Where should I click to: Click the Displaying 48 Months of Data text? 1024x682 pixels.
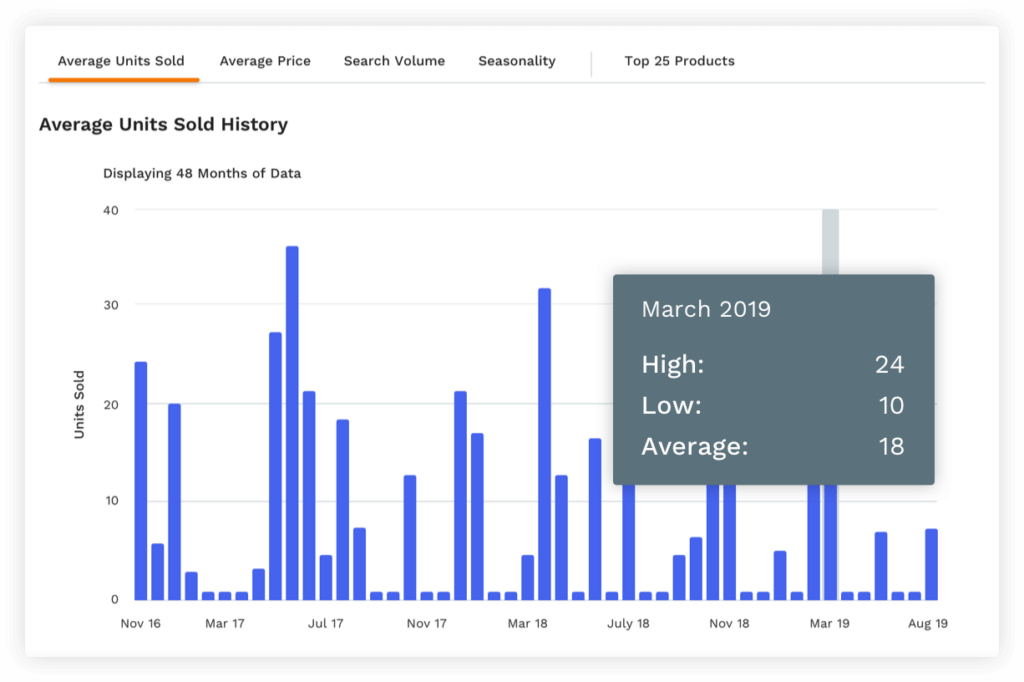point(202,174)
